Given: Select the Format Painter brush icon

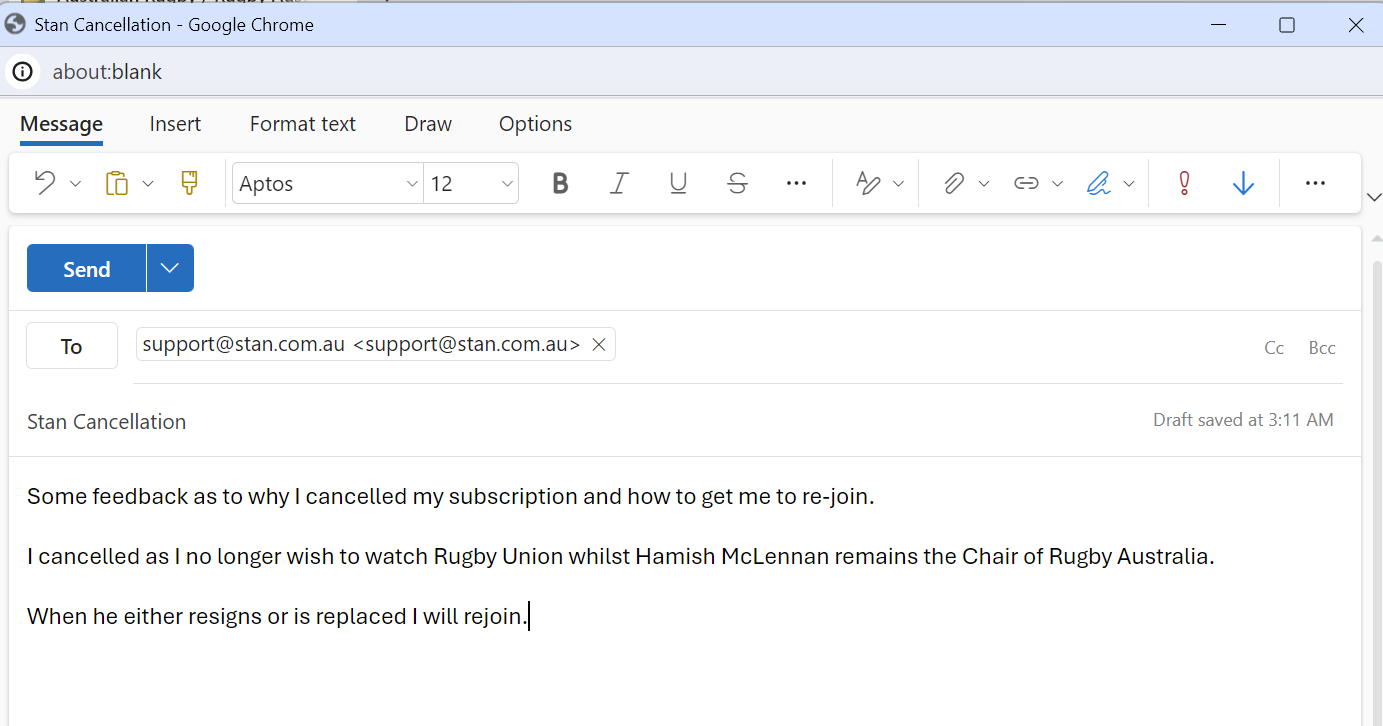Looking at the screenshot, I should 189,183.
